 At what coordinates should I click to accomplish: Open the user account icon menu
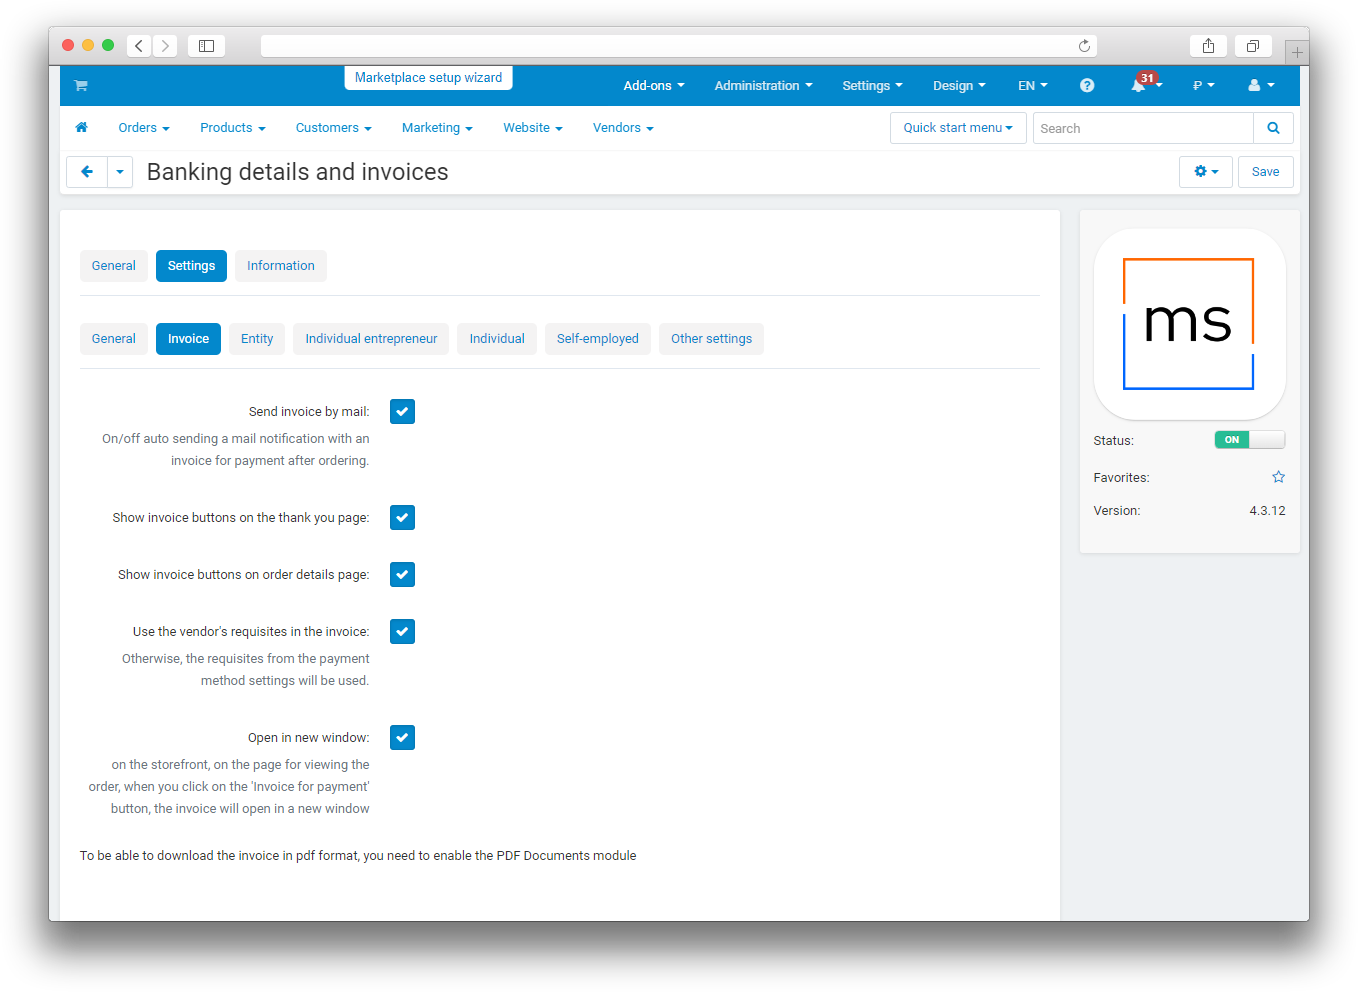pos(1260,86)
